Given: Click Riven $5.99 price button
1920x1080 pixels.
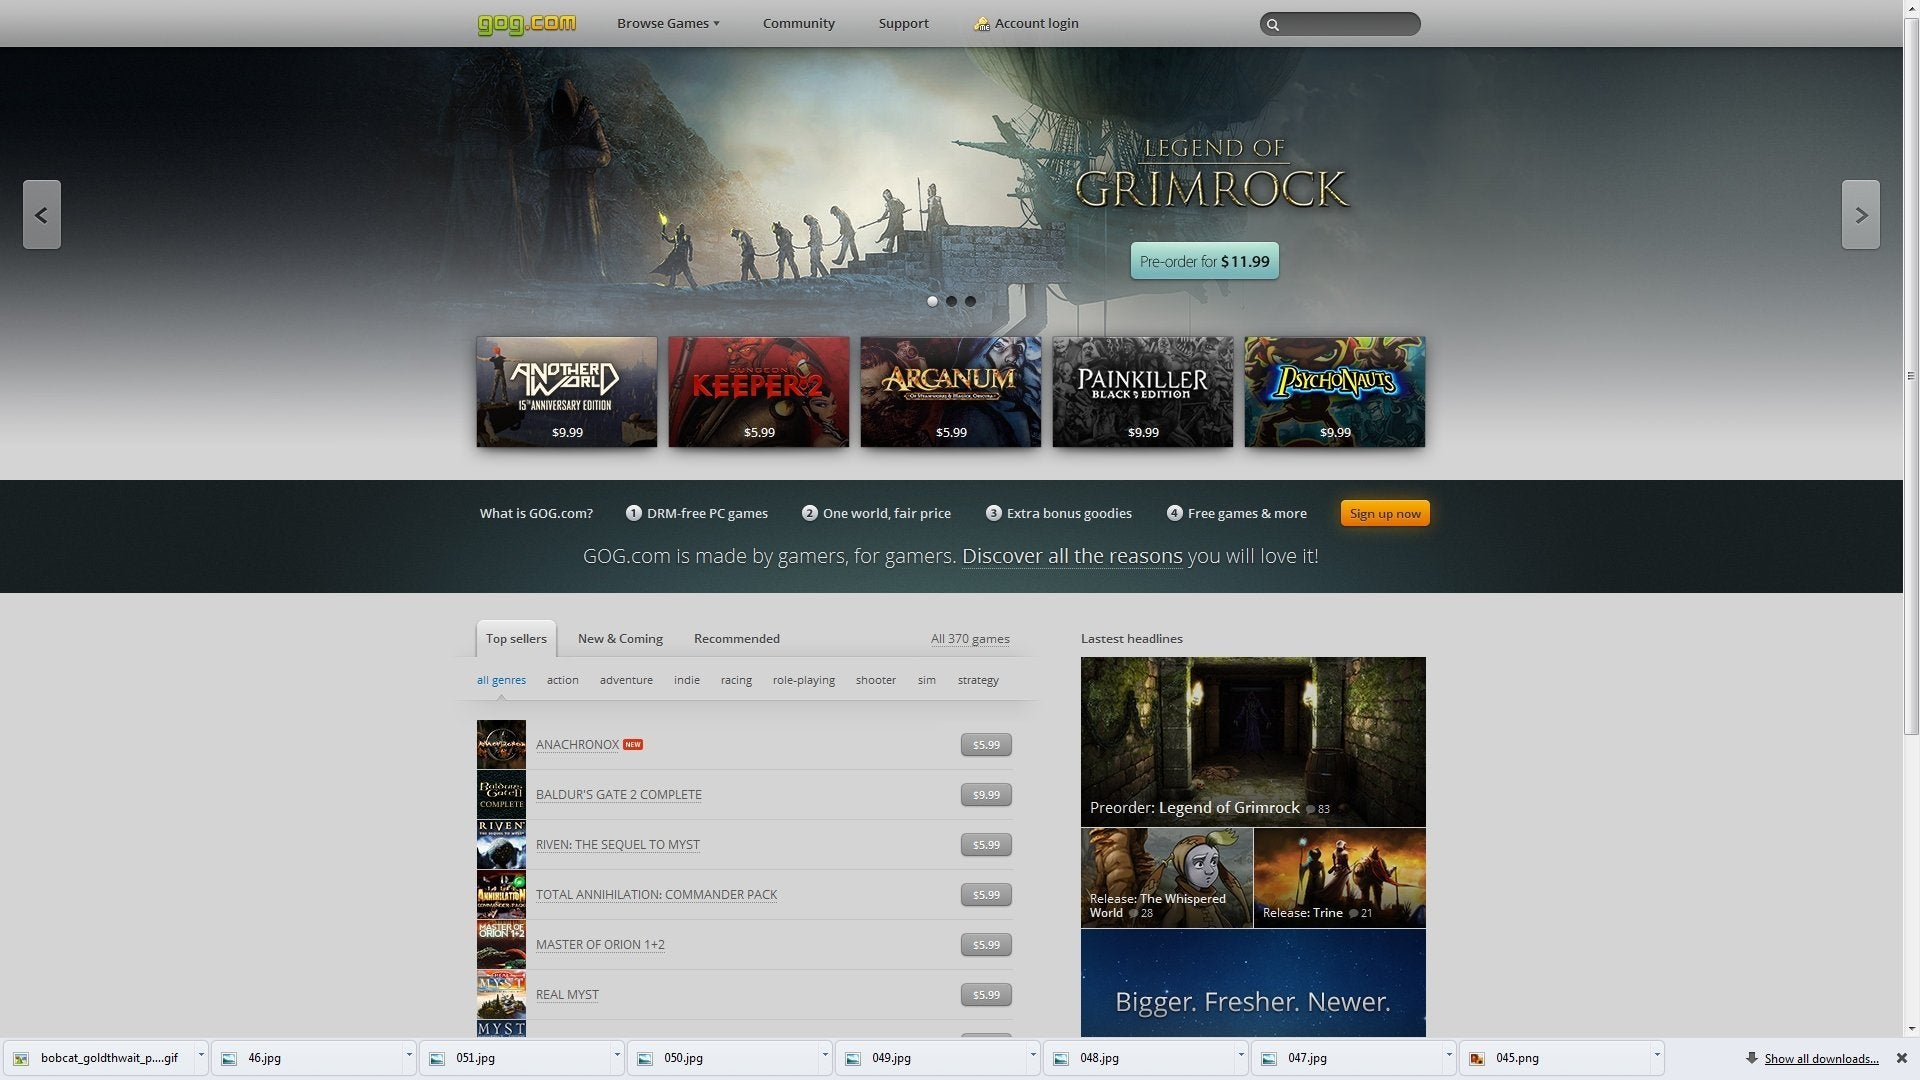Looking at the screenshot, I should (986, 845).
